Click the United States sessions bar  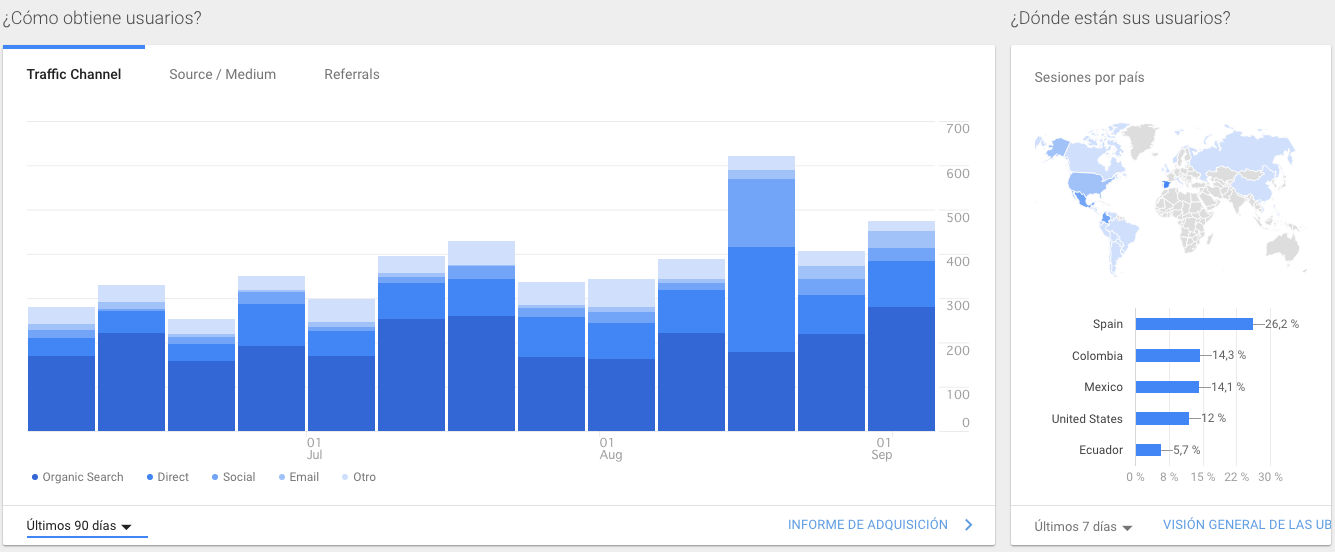1162,419
